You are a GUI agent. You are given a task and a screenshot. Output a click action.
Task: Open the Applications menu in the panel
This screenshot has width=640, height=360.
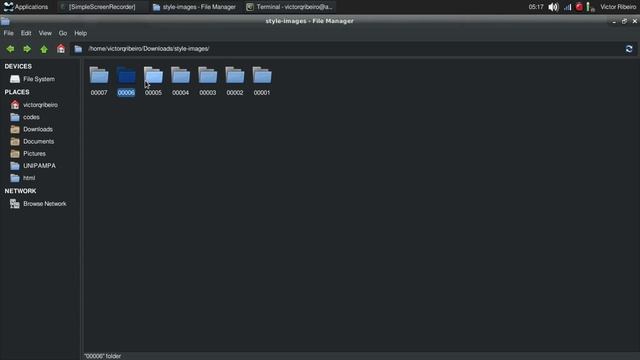pos(26,7)
